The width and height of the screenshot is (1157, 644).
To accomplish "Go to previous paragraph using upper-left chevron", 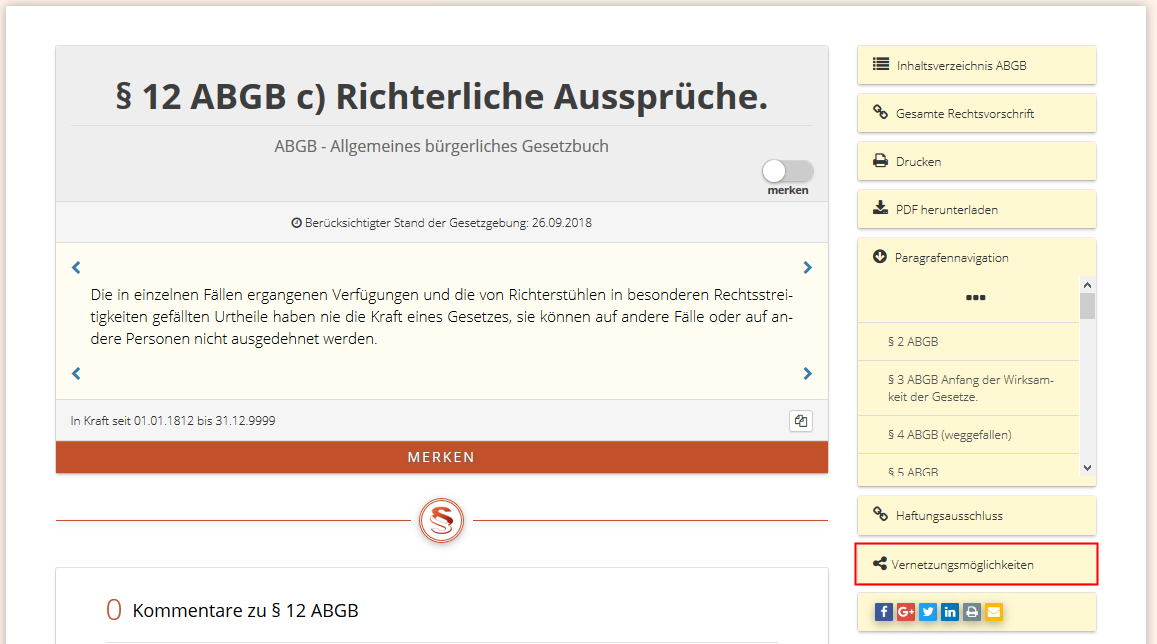I will (76, 268).
